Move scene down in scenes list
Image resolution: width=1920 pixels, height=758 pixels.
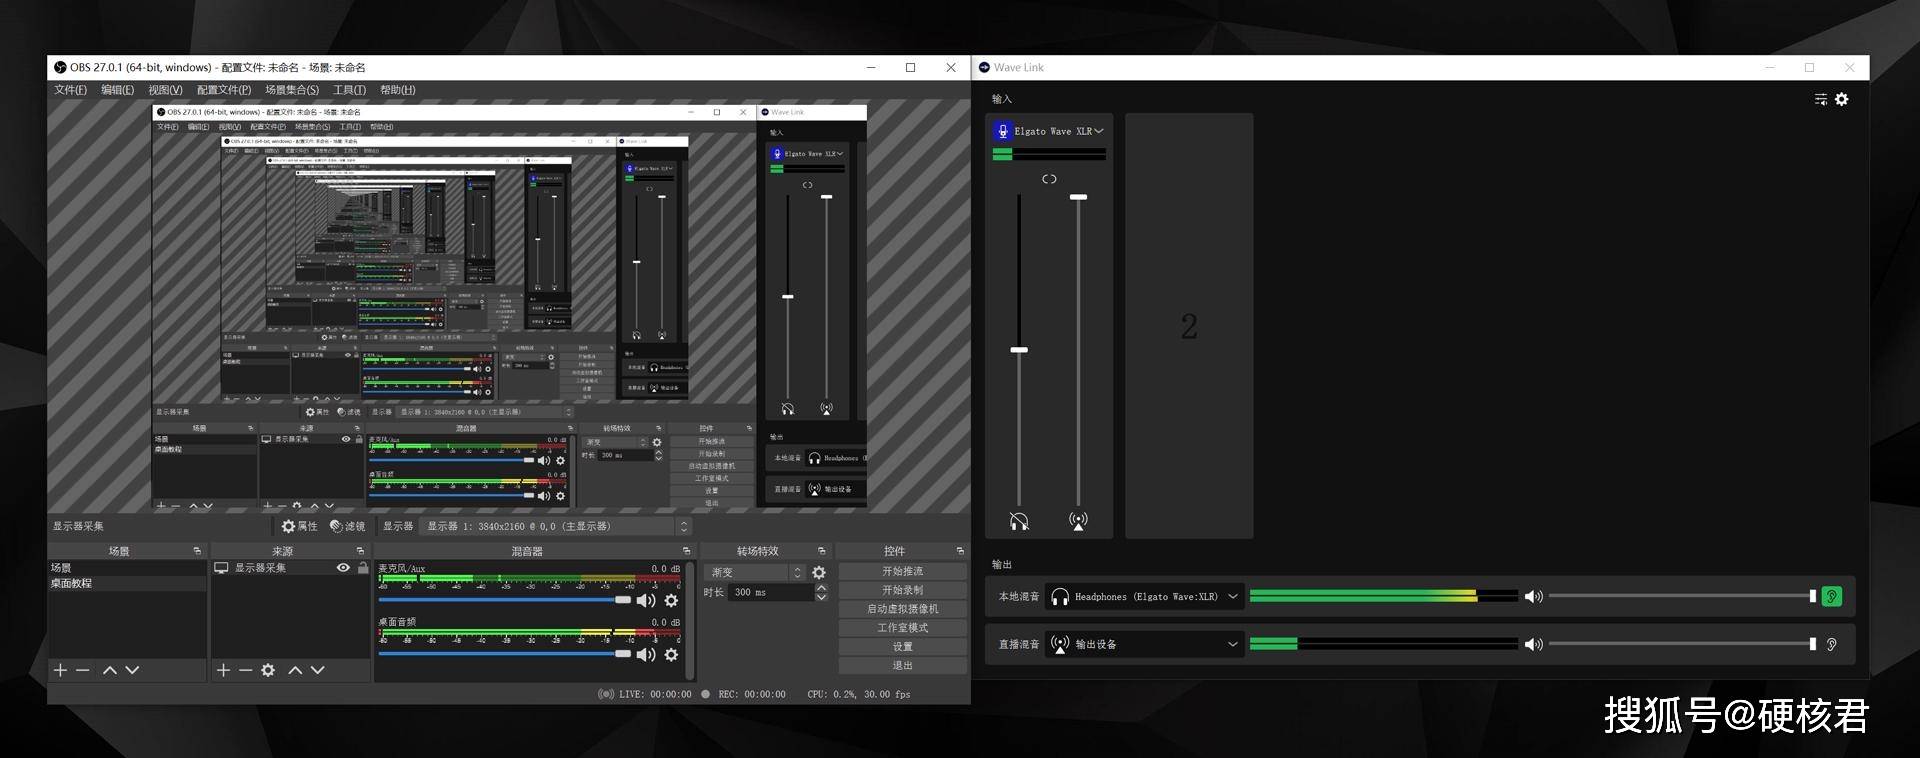[x=132, y=670]
